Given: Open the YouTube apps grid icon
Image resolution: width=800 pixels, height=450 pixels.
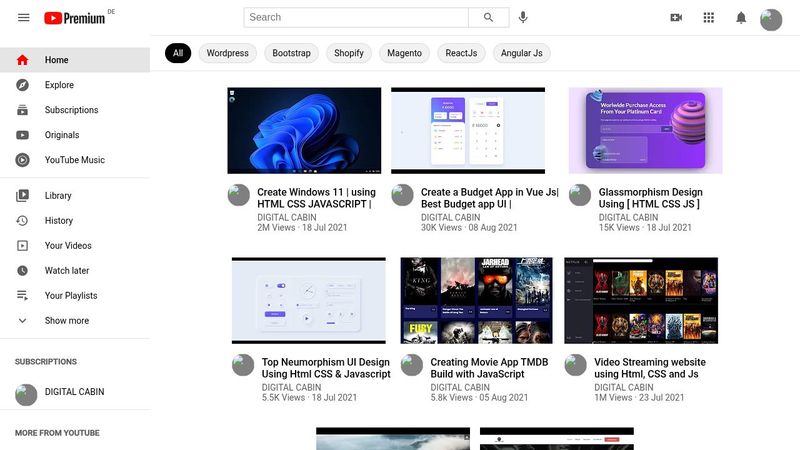Looking at the screenshot, I should pos(709,18).
